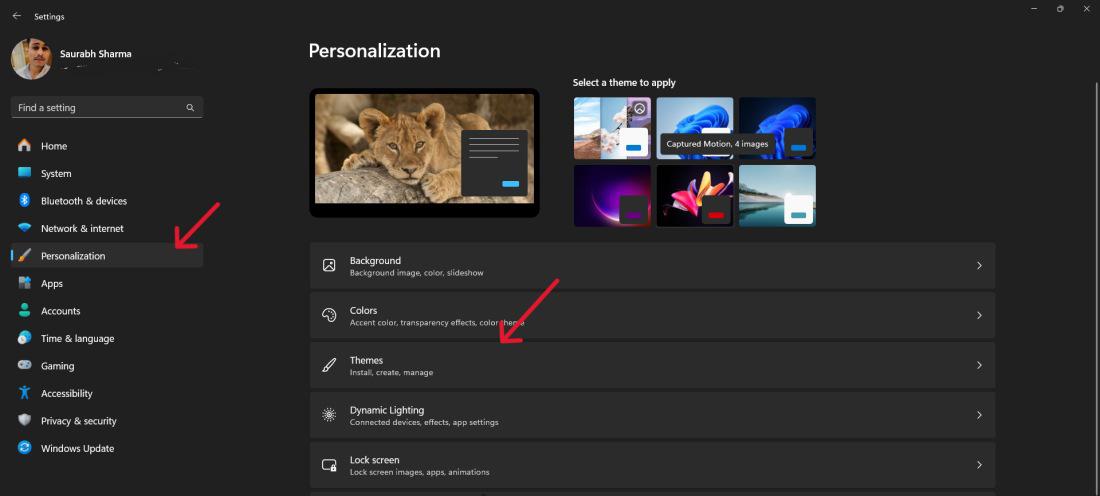Click the Accessibility figure icon

(25, 393)
